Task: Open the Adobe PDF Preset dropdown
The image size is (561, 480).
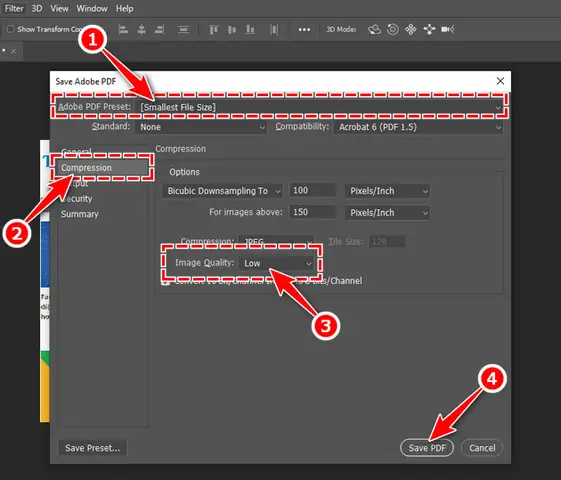Action: [319, 107]
